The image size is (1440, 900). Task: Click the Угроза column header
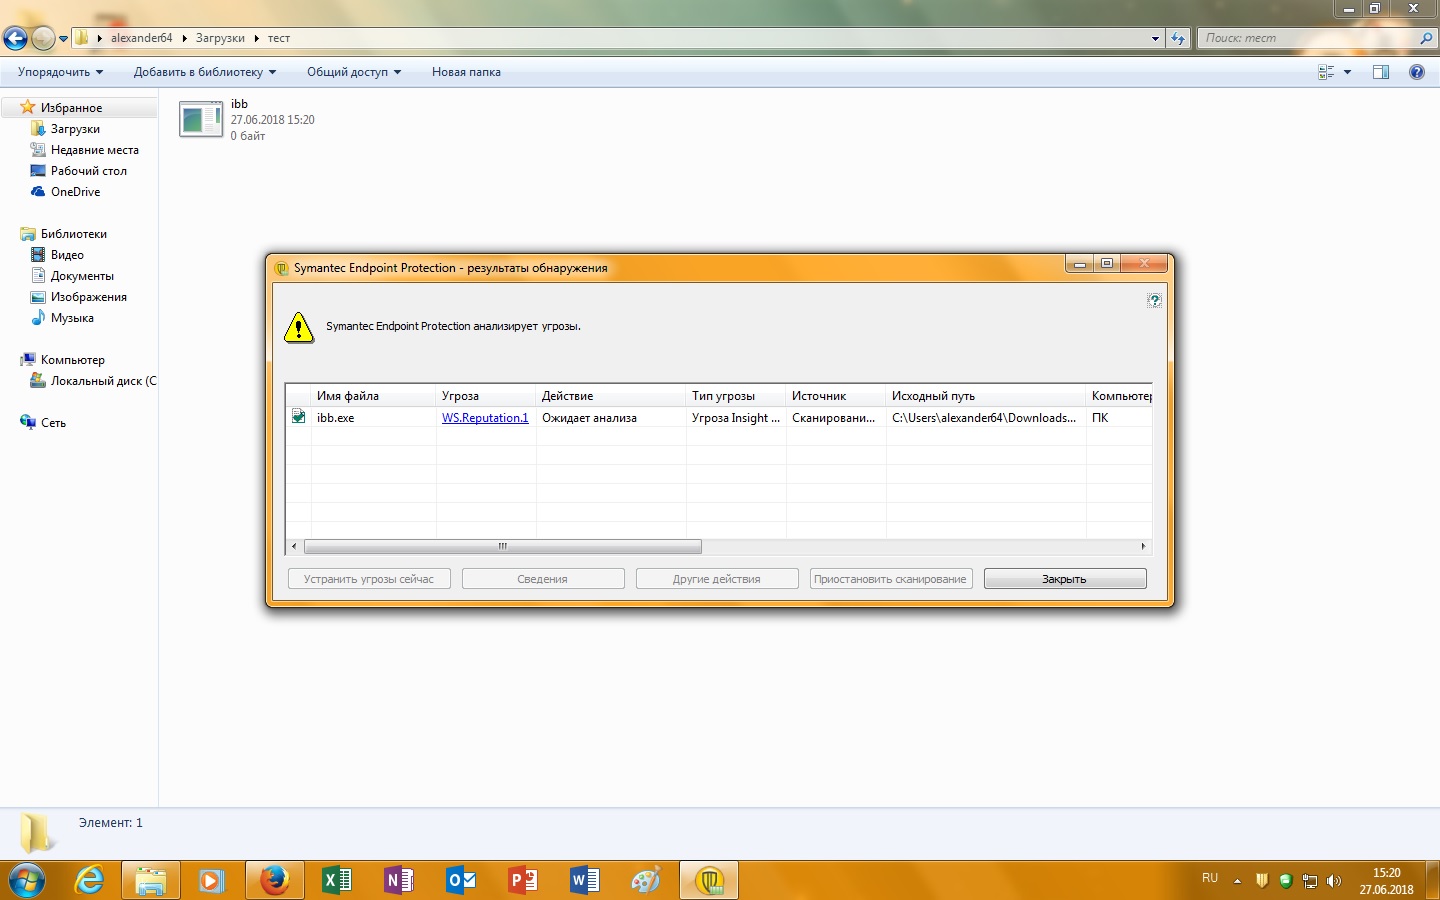point(486,396)
